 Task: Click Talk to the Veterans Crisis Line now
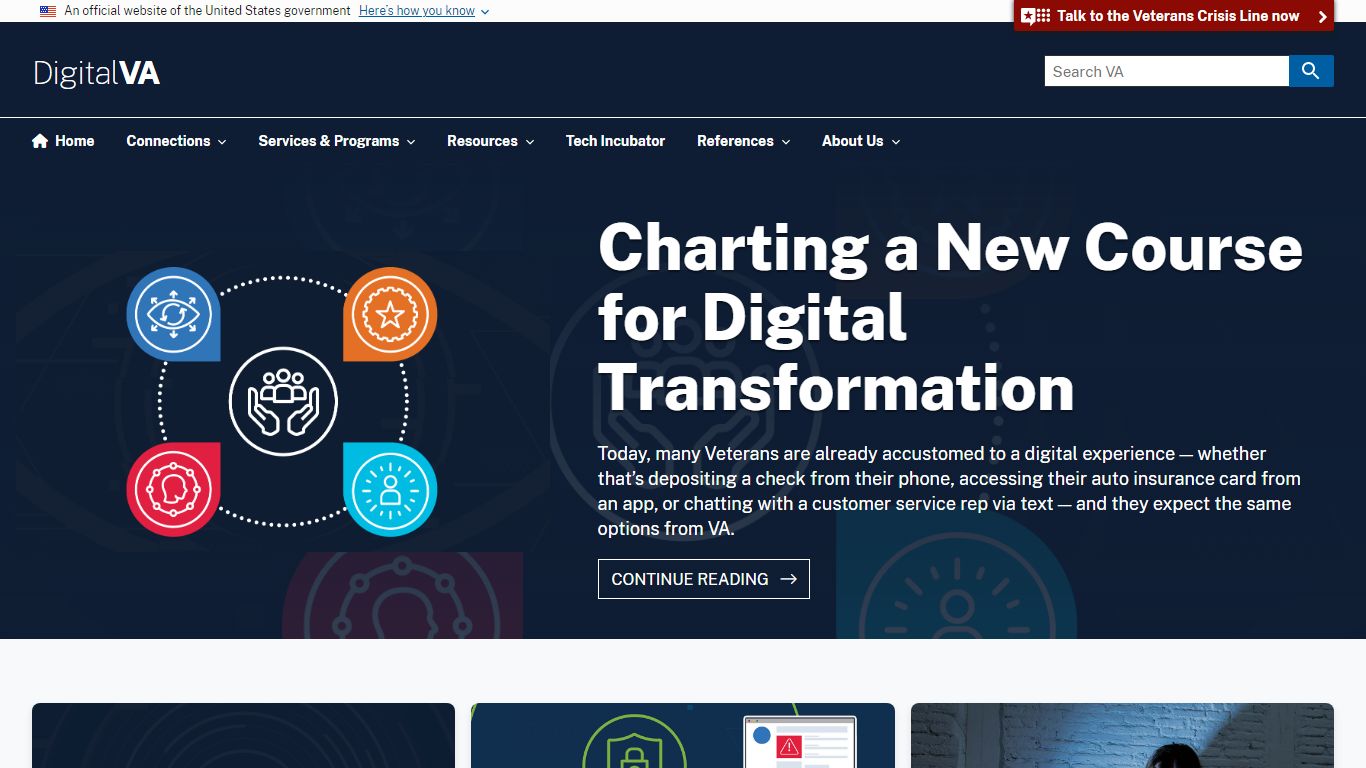1174,16
